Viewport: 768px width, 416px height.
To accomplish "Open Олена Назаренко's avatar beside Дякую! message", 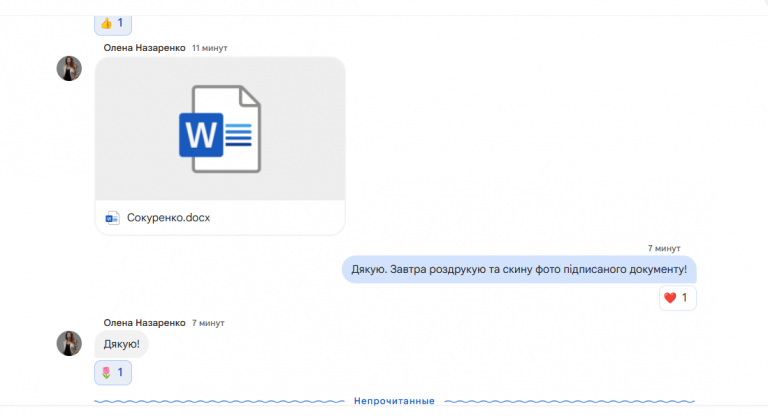I will point(69,343).
